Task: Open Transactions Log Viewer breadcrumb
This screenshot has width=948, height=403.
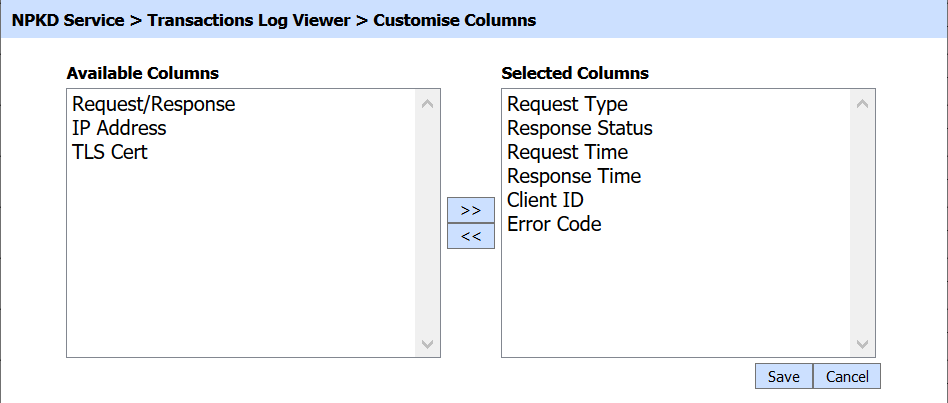Action: click(x=249, y=20)
